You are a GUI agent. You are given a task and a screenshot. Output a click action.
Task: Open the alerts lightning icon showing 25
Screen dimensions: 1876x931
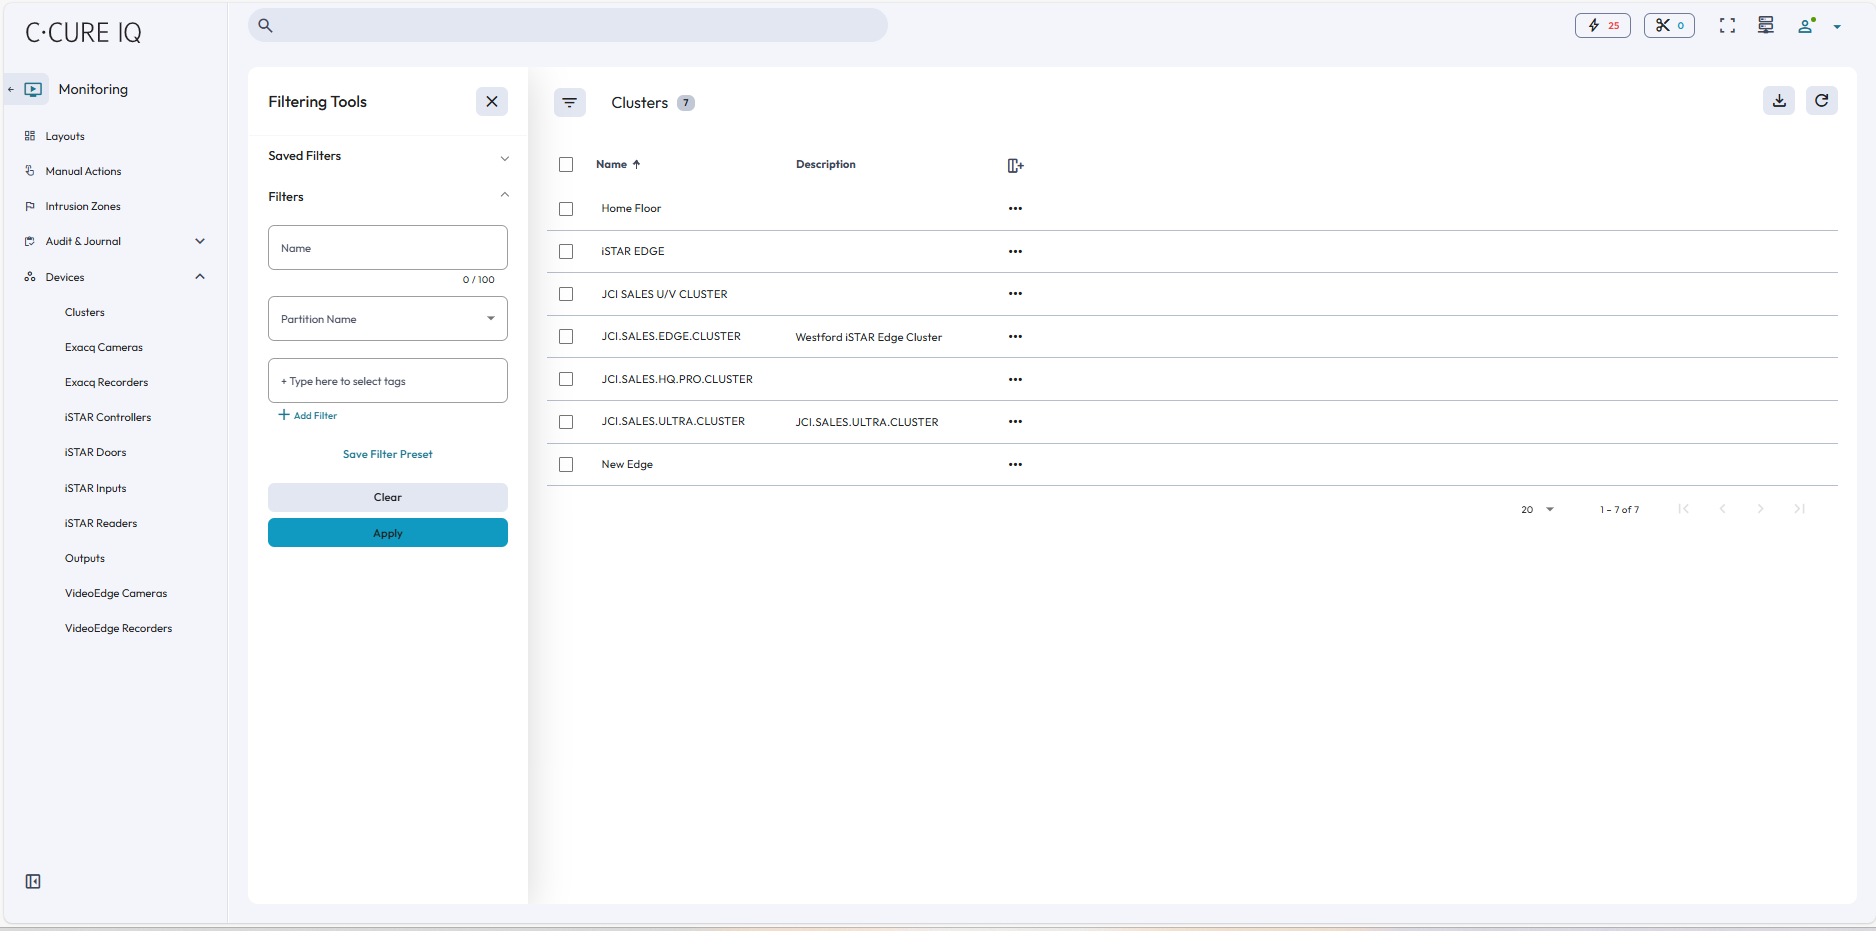click(1602, 26)
